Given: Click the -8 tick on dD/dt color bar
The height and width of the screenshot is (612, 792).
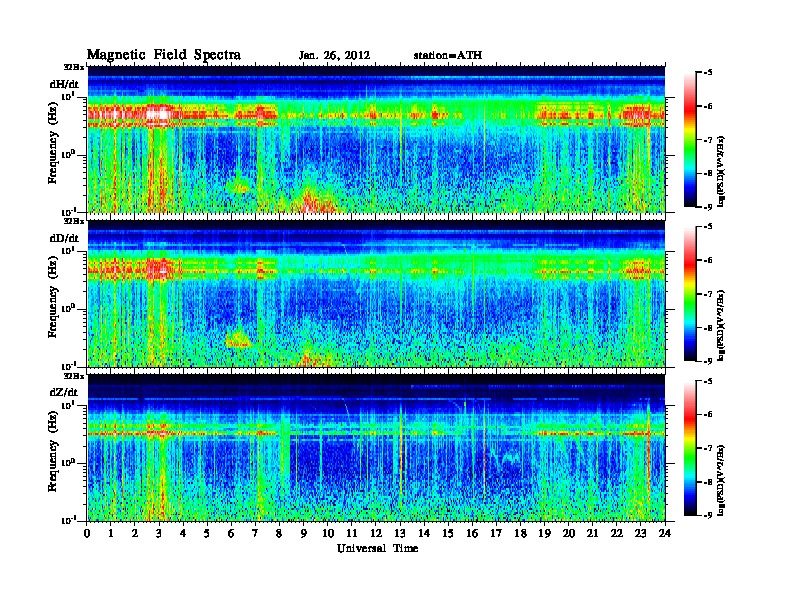Looking at the screenshot, I should [x=708, y=328].
